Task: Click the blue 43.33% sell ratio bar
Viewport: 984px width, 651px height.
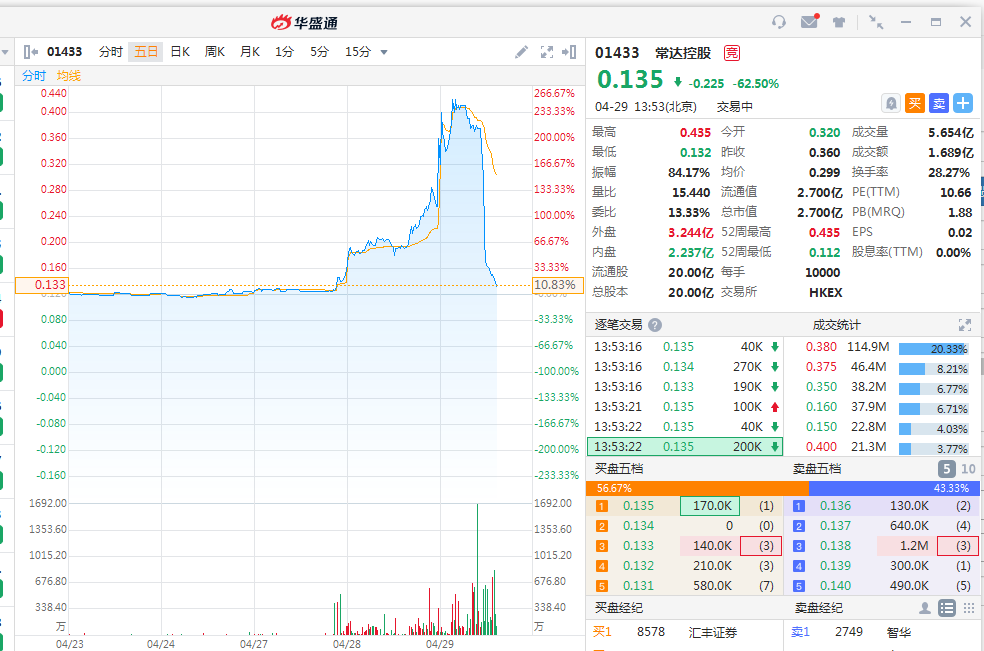Action: pyautogui.click(x=894, y=488)
